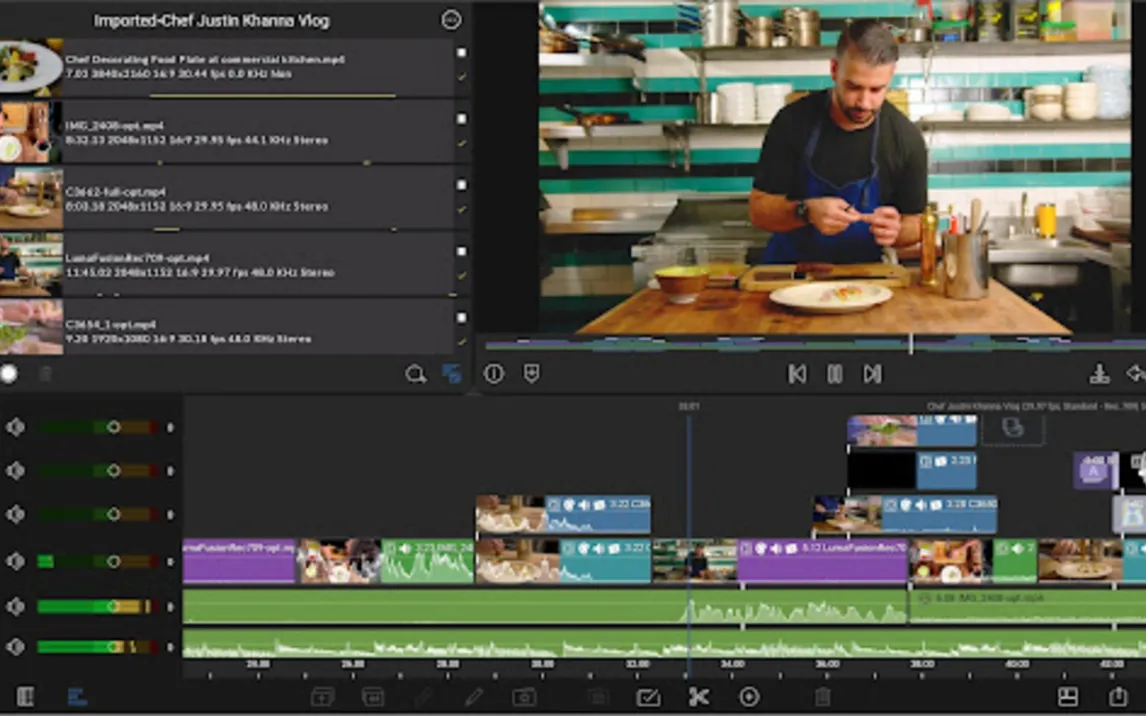Open the layout switcher icon
The width and height of the screenshot is (1146, 716).
pyautogui.click(x=1067, y=697)
